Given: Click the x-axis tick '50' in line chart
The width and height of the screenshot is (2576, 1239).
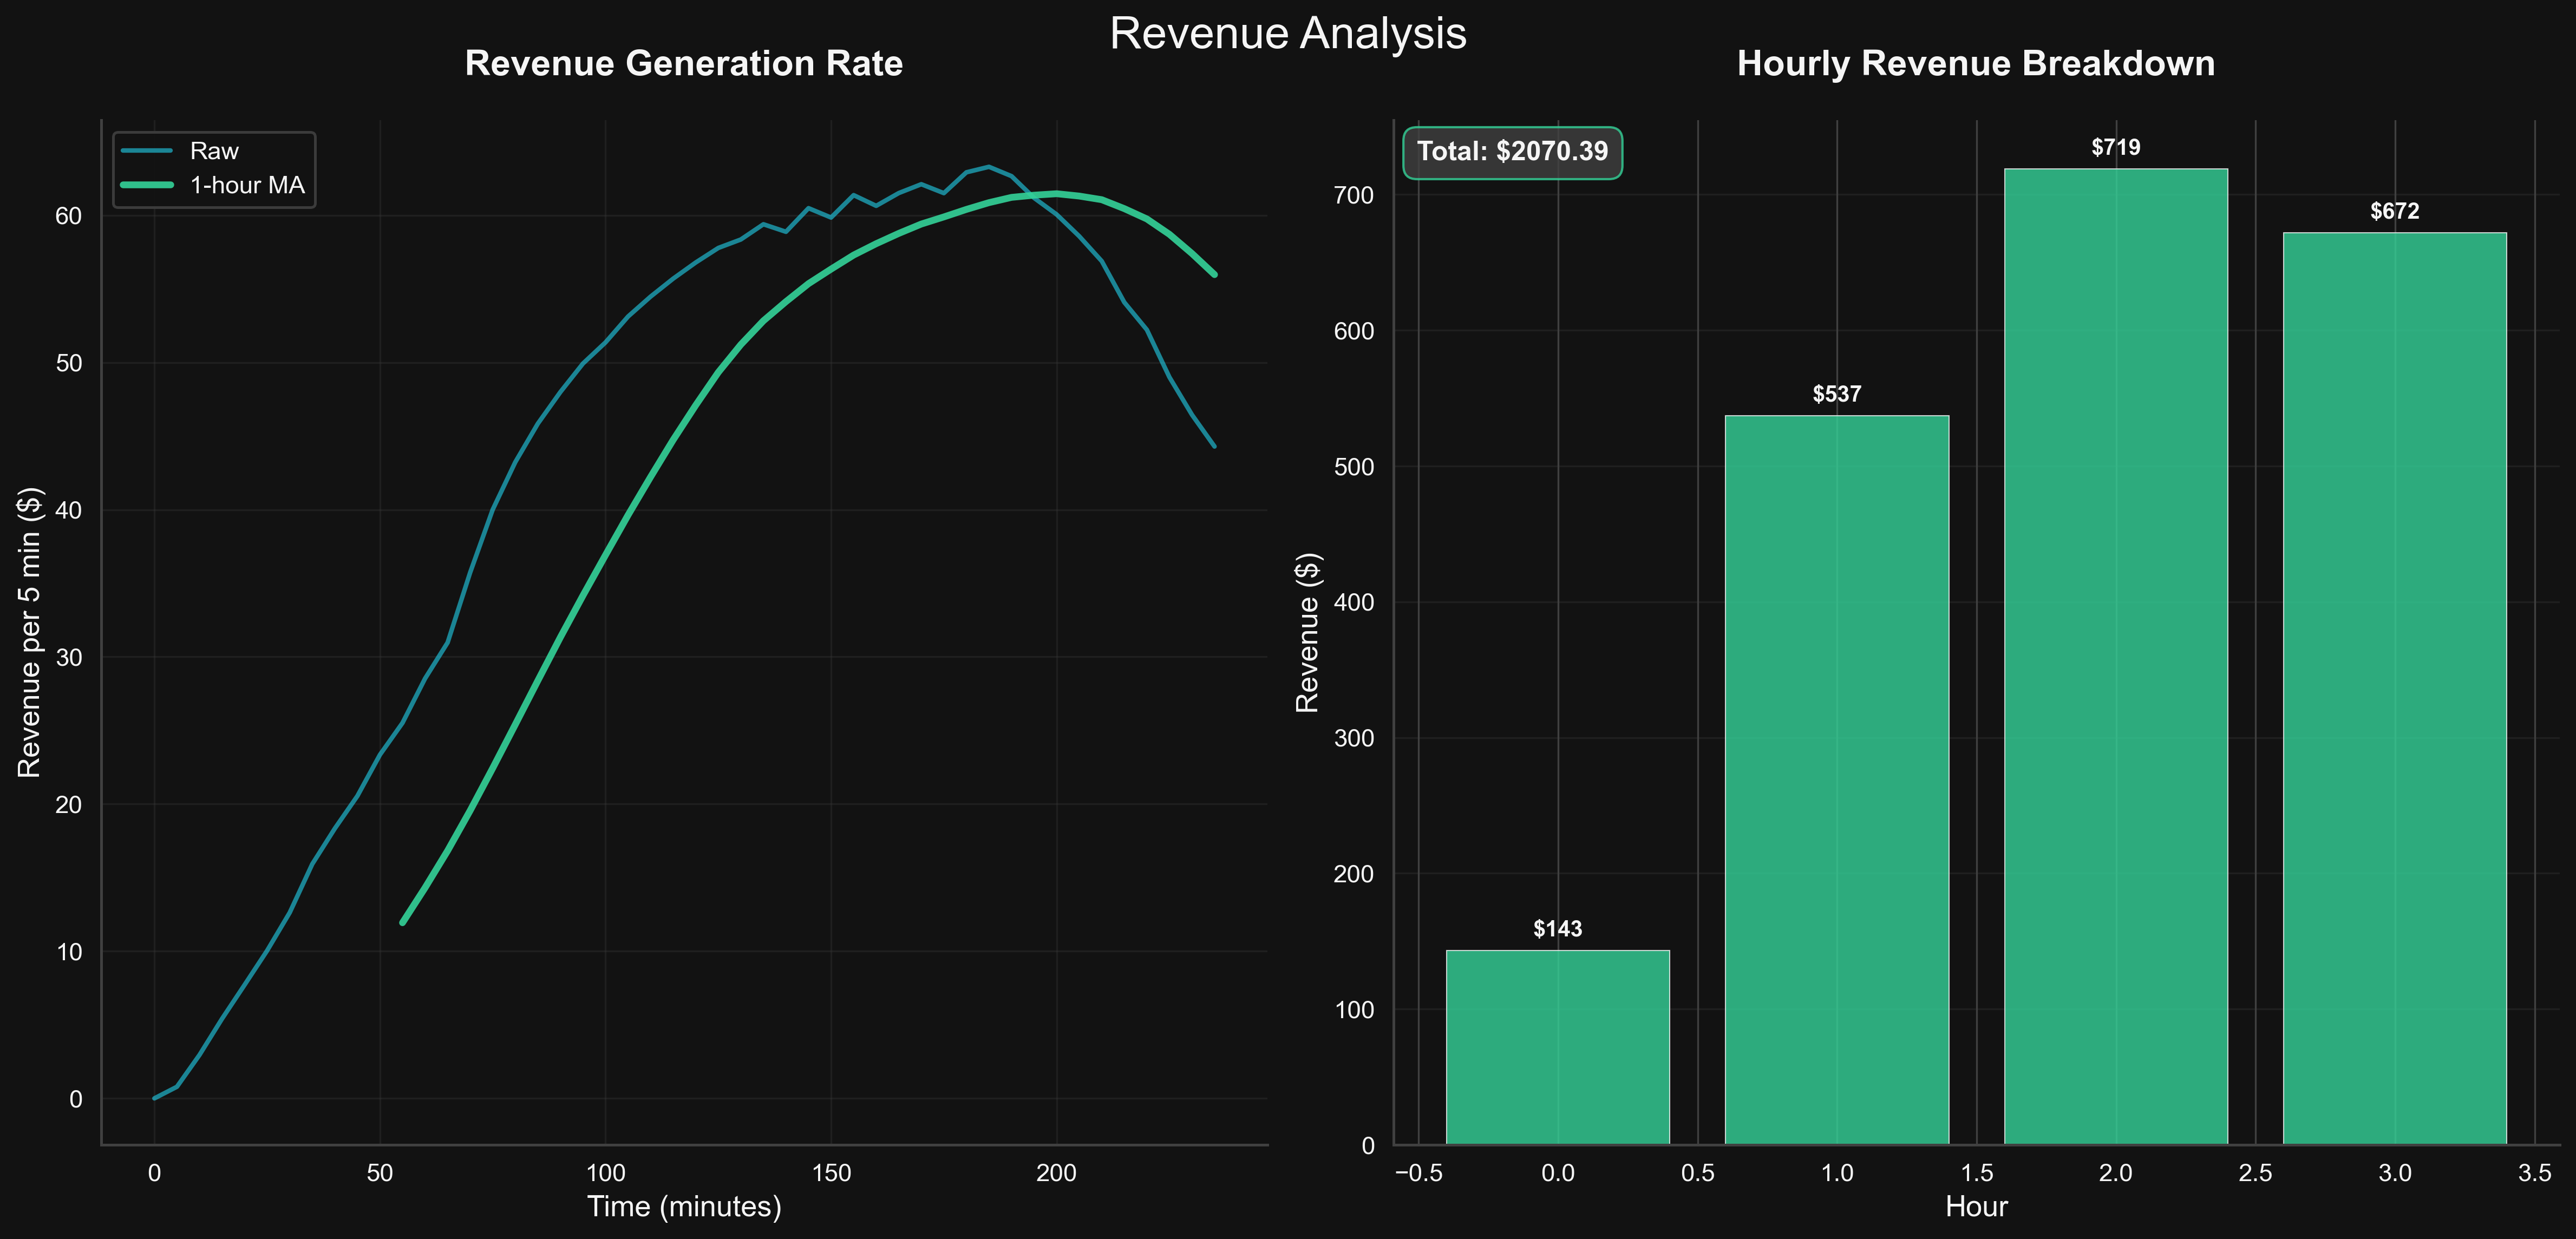Looking at the screenshot, I should [x=380, y=1173].
